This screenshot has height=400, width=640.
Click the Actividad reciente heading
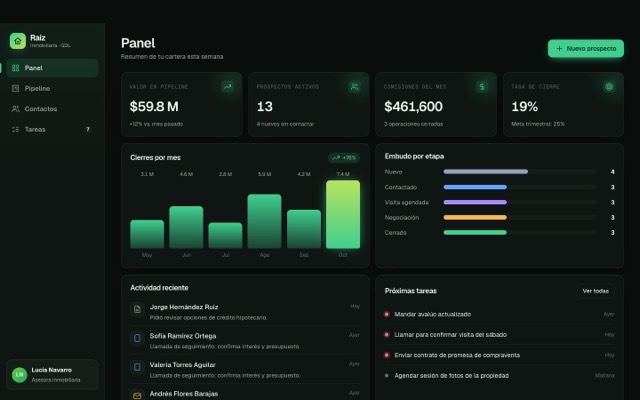pos(159,288)
